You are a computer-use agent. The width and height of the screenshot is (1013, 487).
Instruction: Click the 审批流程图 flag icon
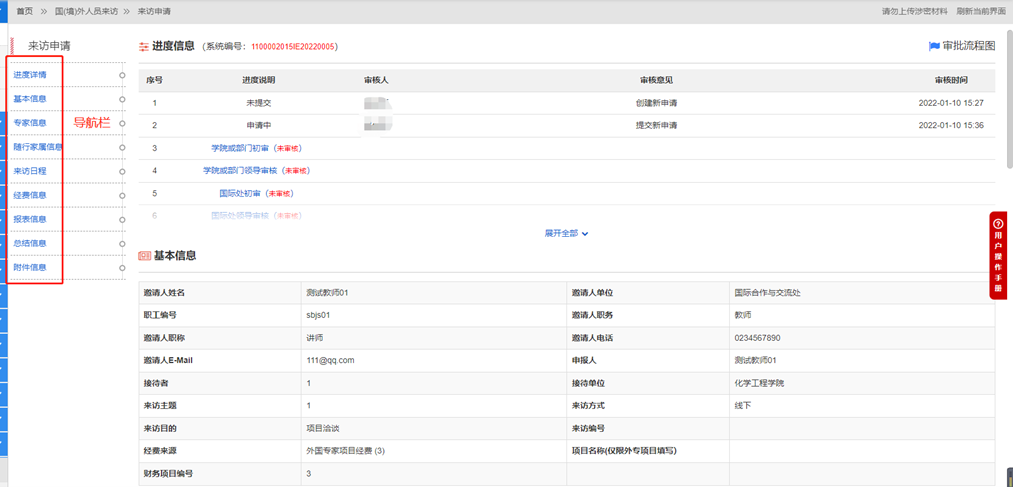[934, 46]
